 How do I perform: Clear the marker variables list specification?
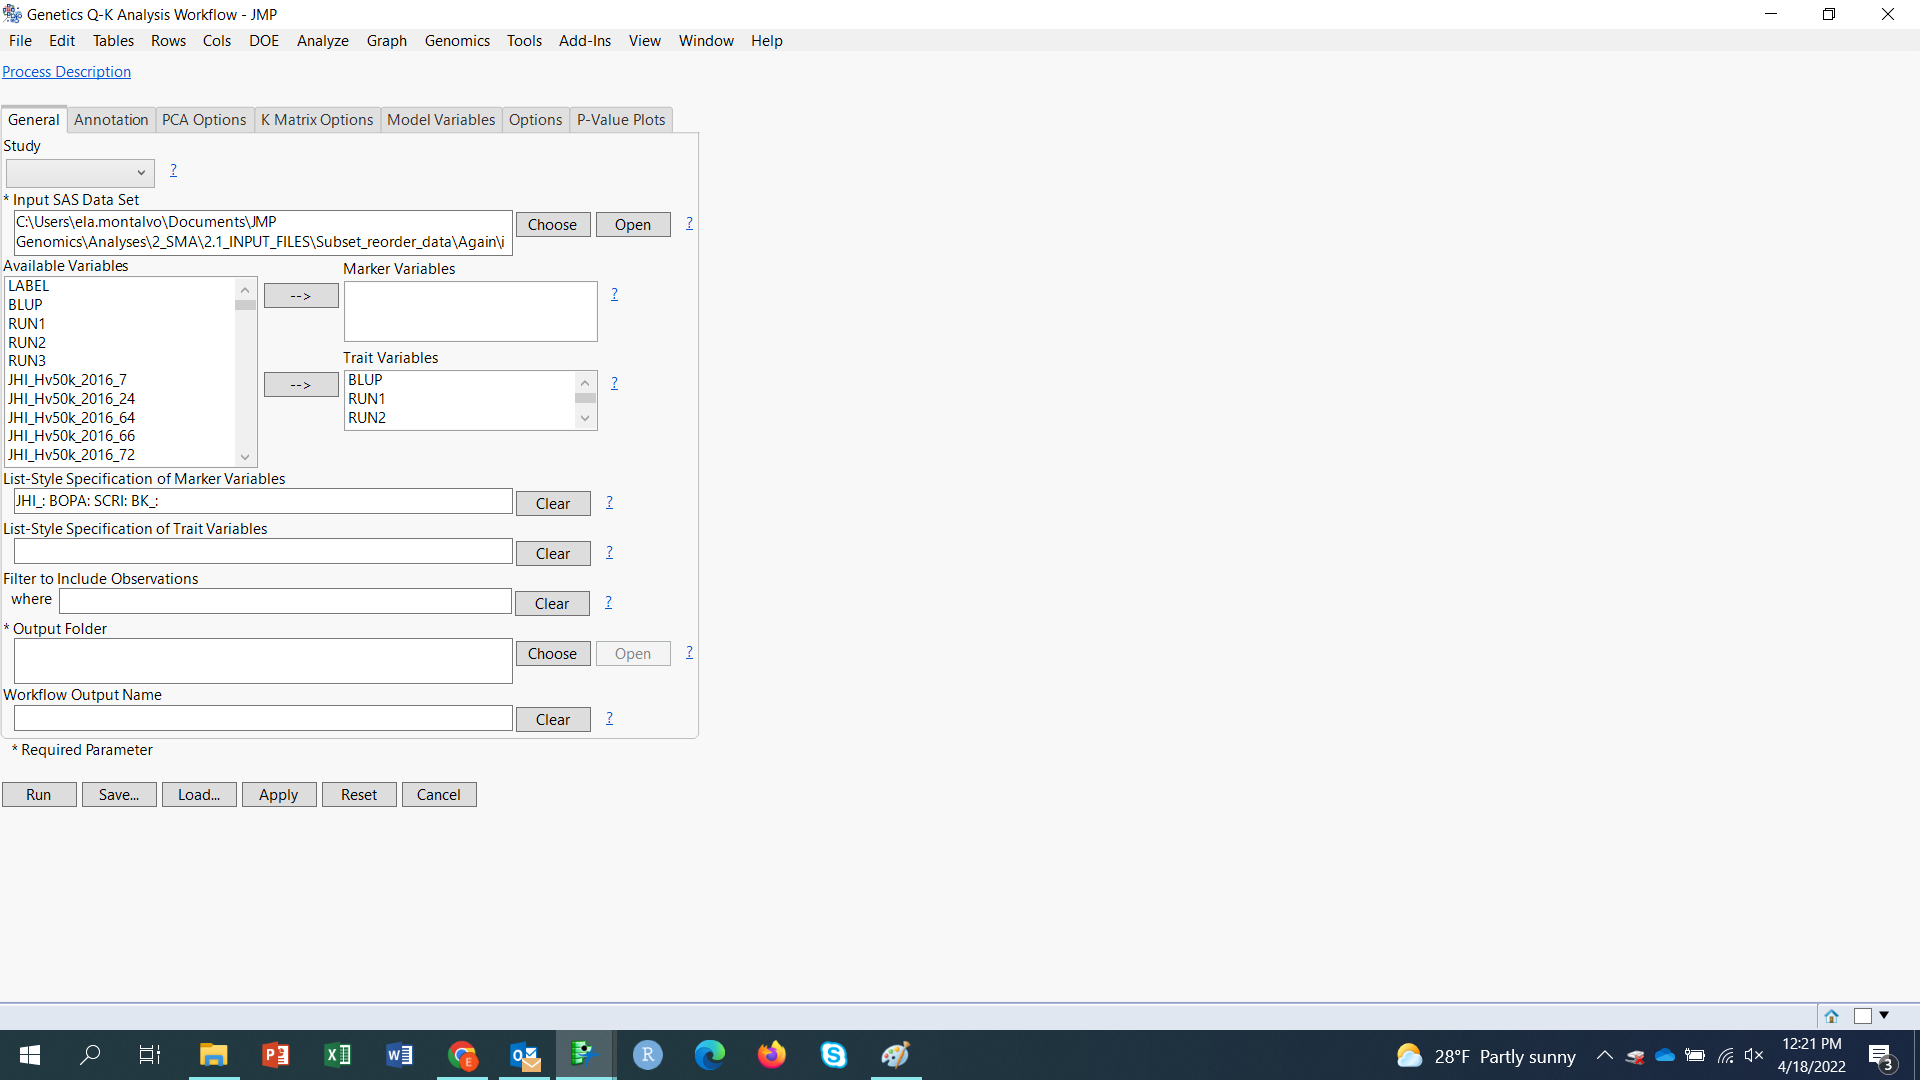(x=553, y=504)
